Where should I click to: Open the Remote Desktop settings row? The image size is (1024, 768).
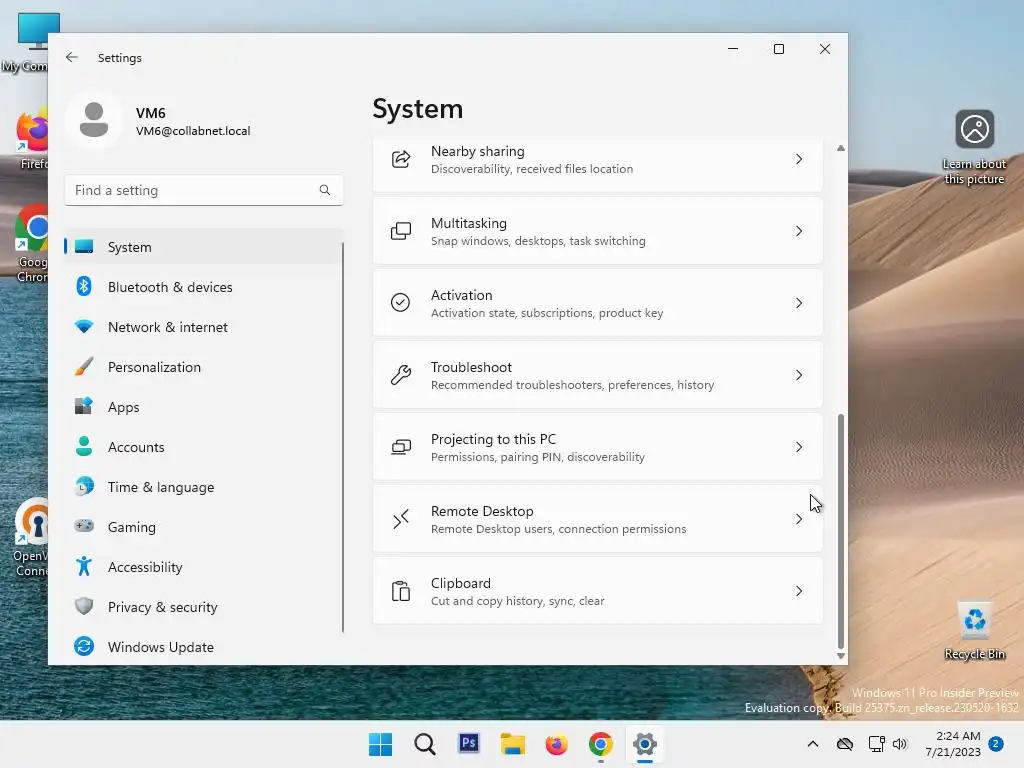coord(598,519)
